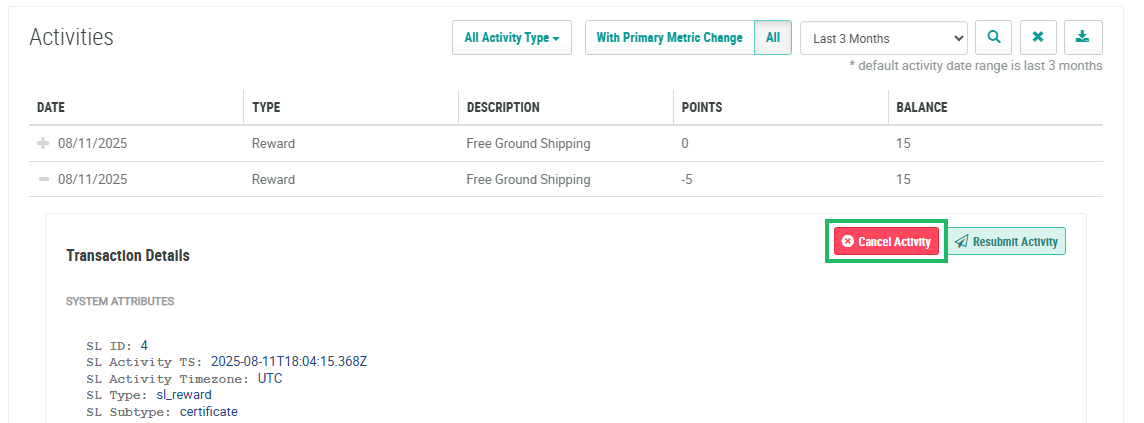Toggle With Primary Metric Change filter

pos(669,38)
